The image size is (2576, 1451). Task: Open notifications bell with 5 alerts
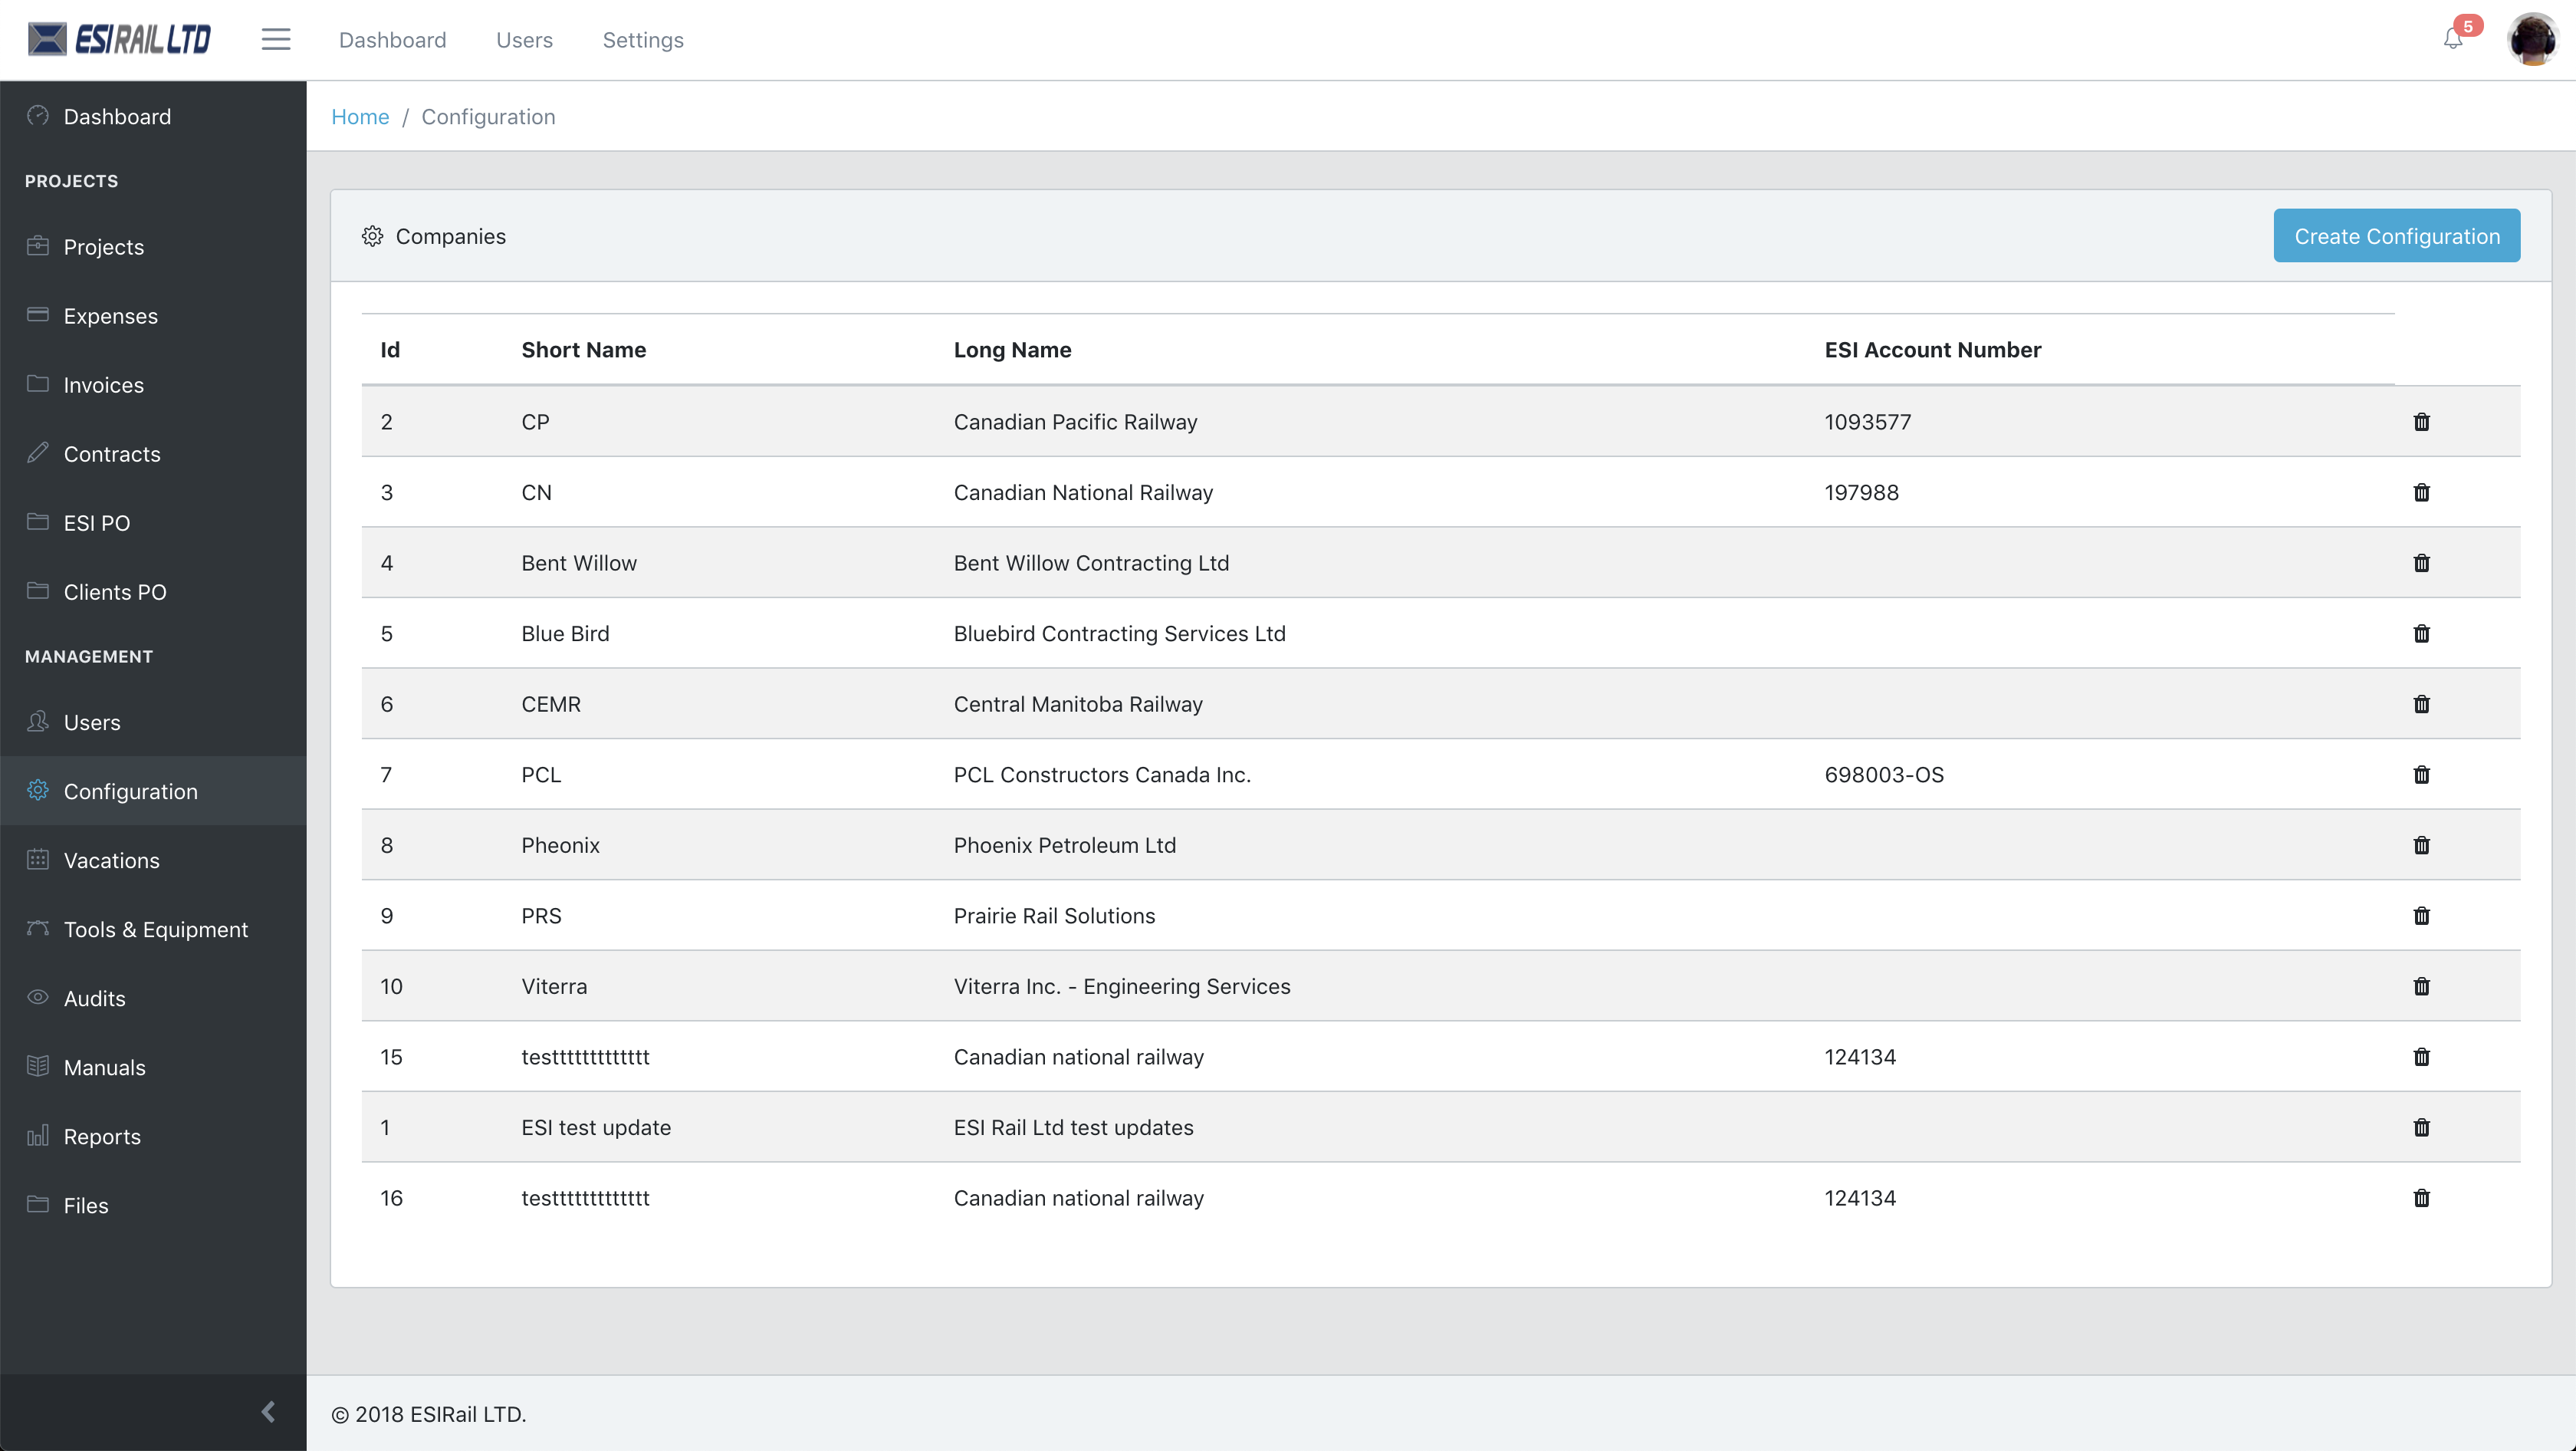(x=2453, y=39)
